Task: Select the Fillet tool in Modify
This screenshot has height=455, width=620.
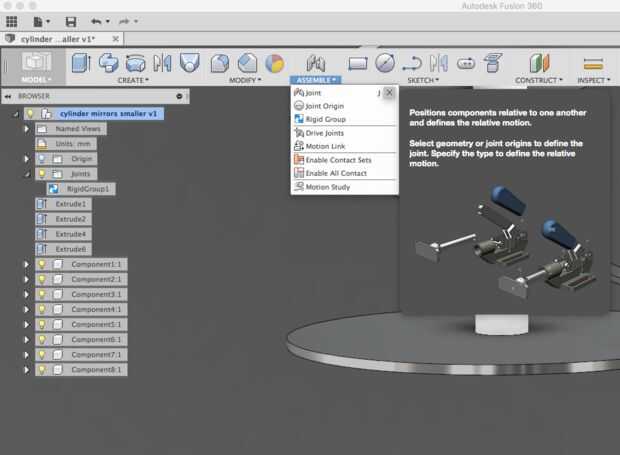Action: click(219, 63)
